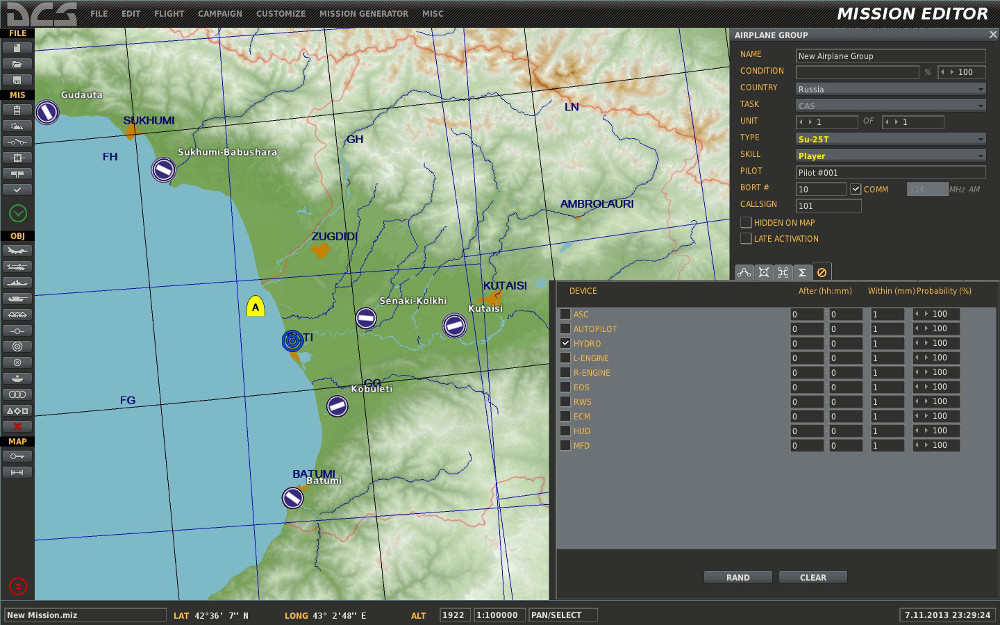Click the Save mission disk icon
1000x625 pixels.
(17, 80)
